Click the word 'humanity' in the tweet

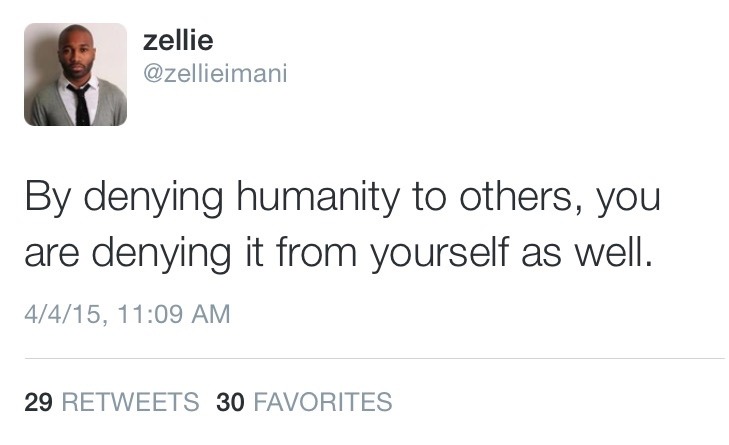point(318,199)
